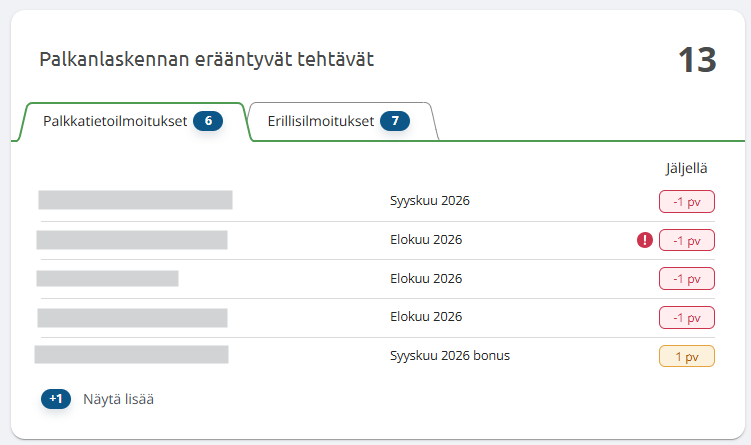Click the Jäljellä column header
751x445 pixels.
pyautogui.click(x=686, y=168)
